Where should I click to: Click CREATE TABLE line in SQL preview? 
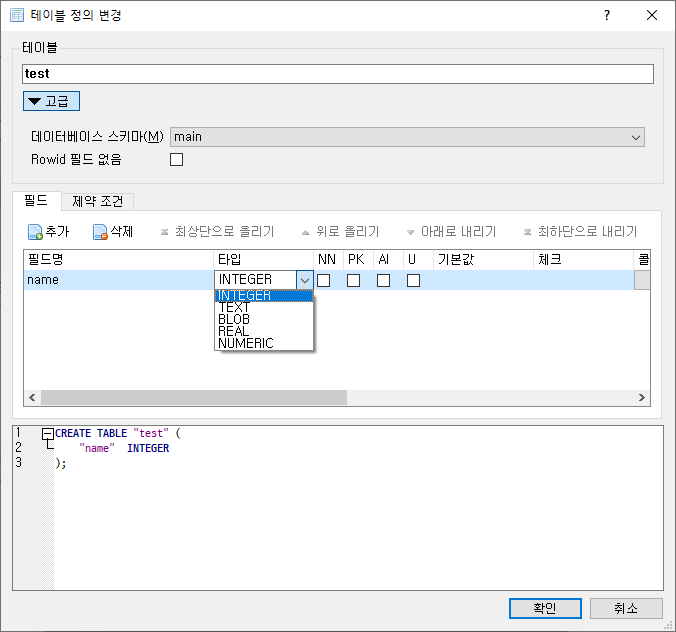(118, 433)
